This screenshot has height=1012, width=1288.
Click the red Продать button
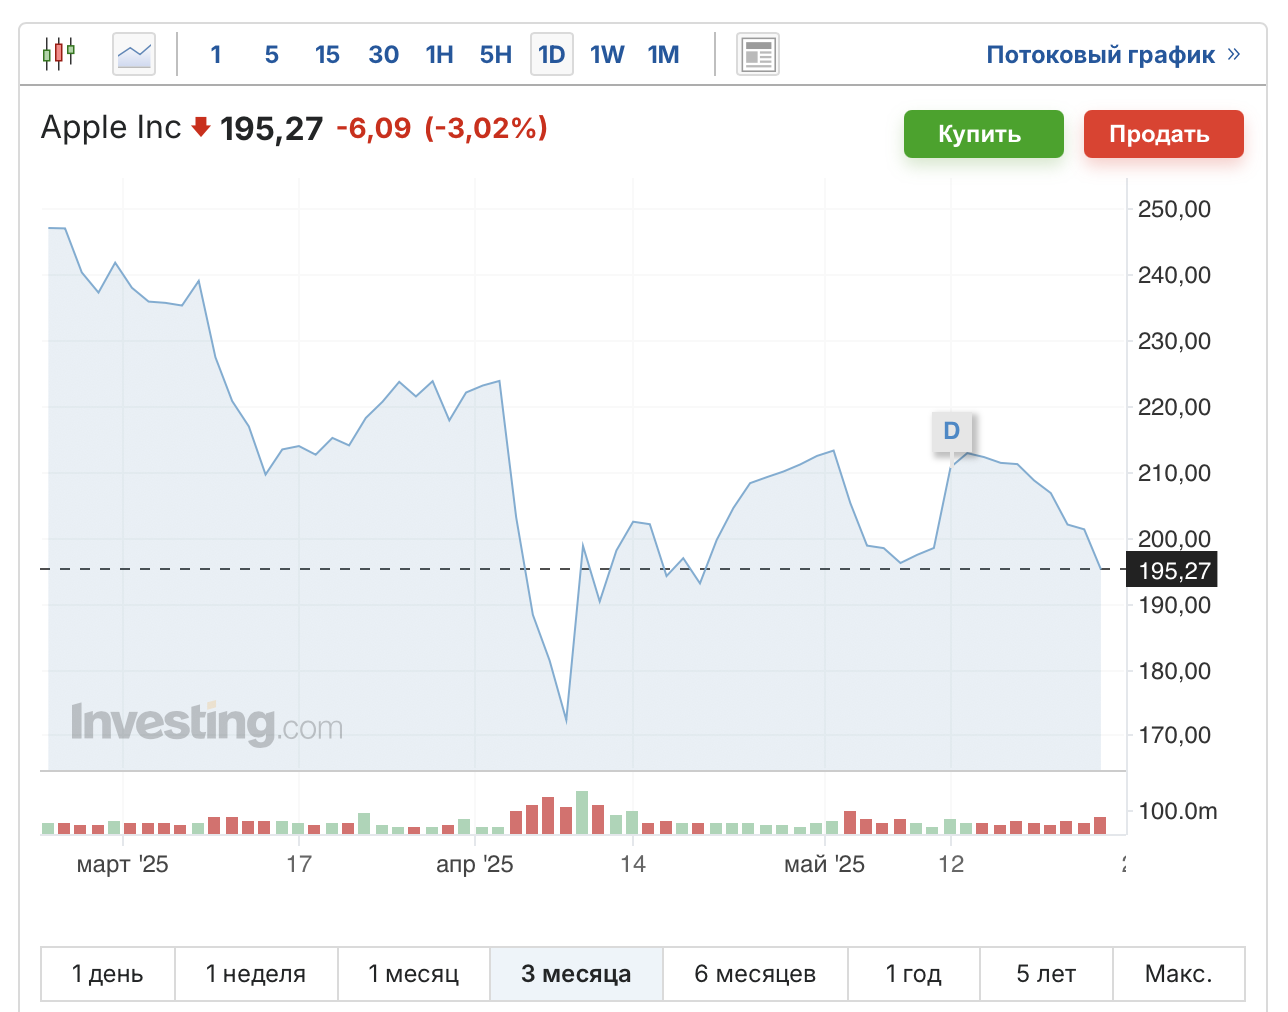pyautogui.click(x=1164, y=134)
